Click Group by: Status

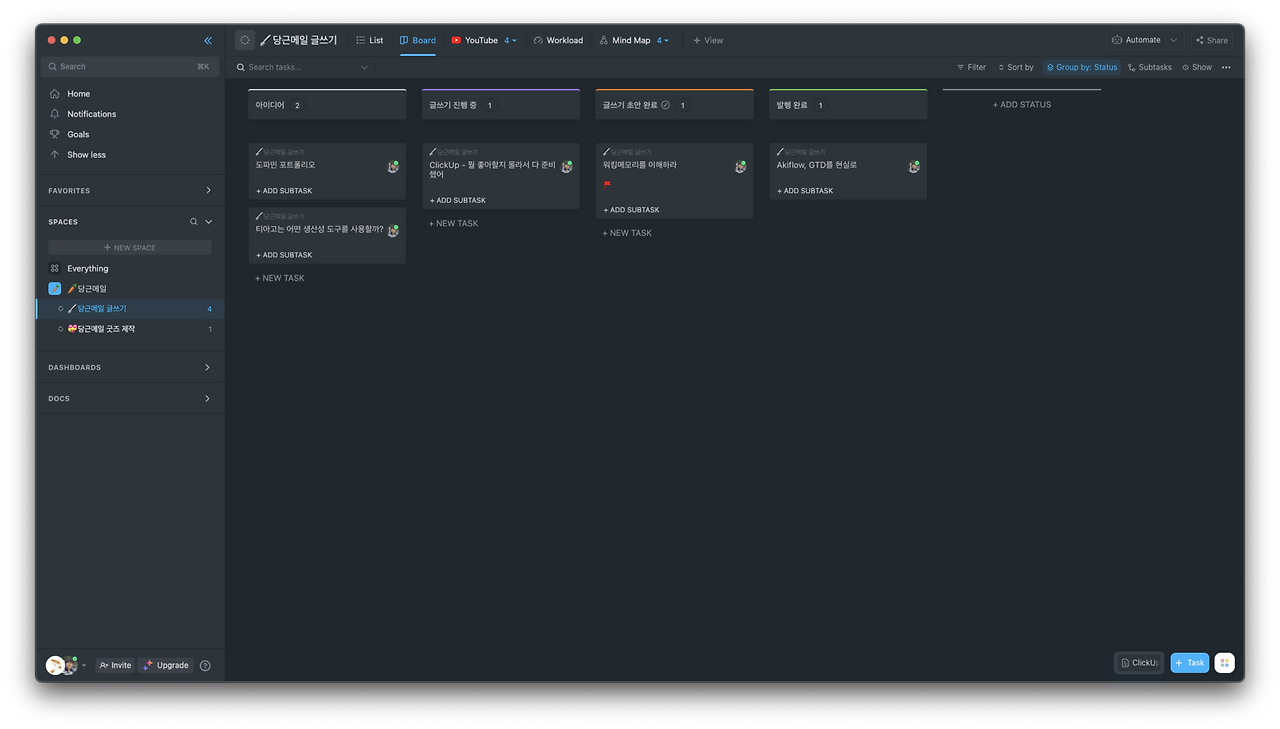[x=1082, y=67]
